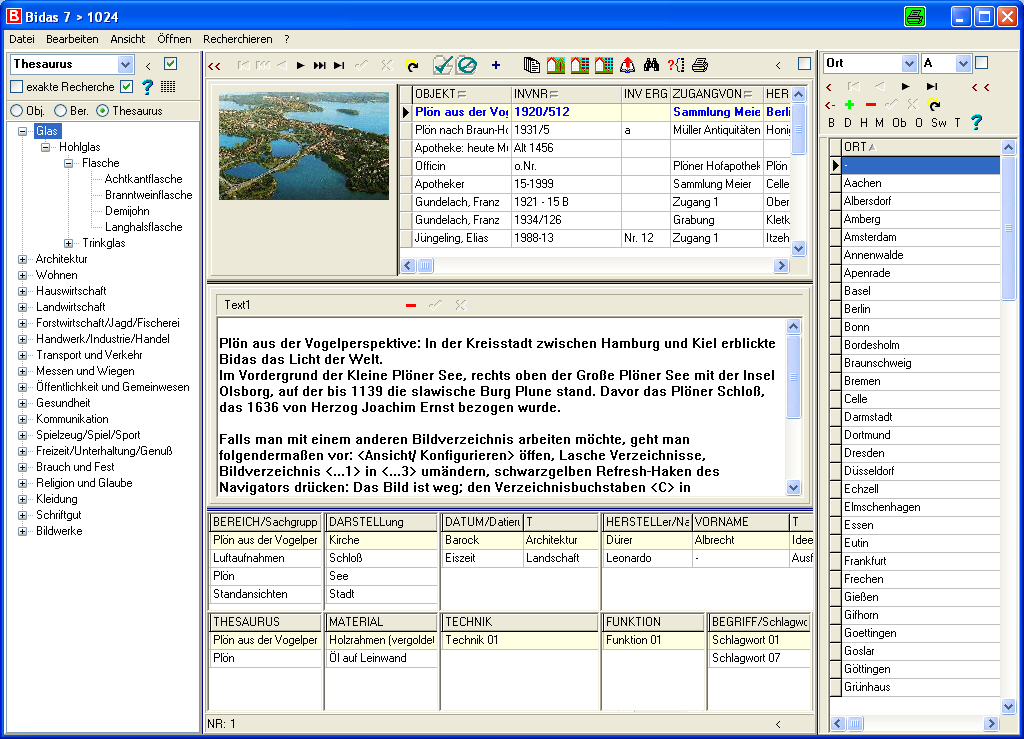This screenshot has width=1024, height=739.
Task: Click the circled prohibition deselect icon
Action: 466,65
